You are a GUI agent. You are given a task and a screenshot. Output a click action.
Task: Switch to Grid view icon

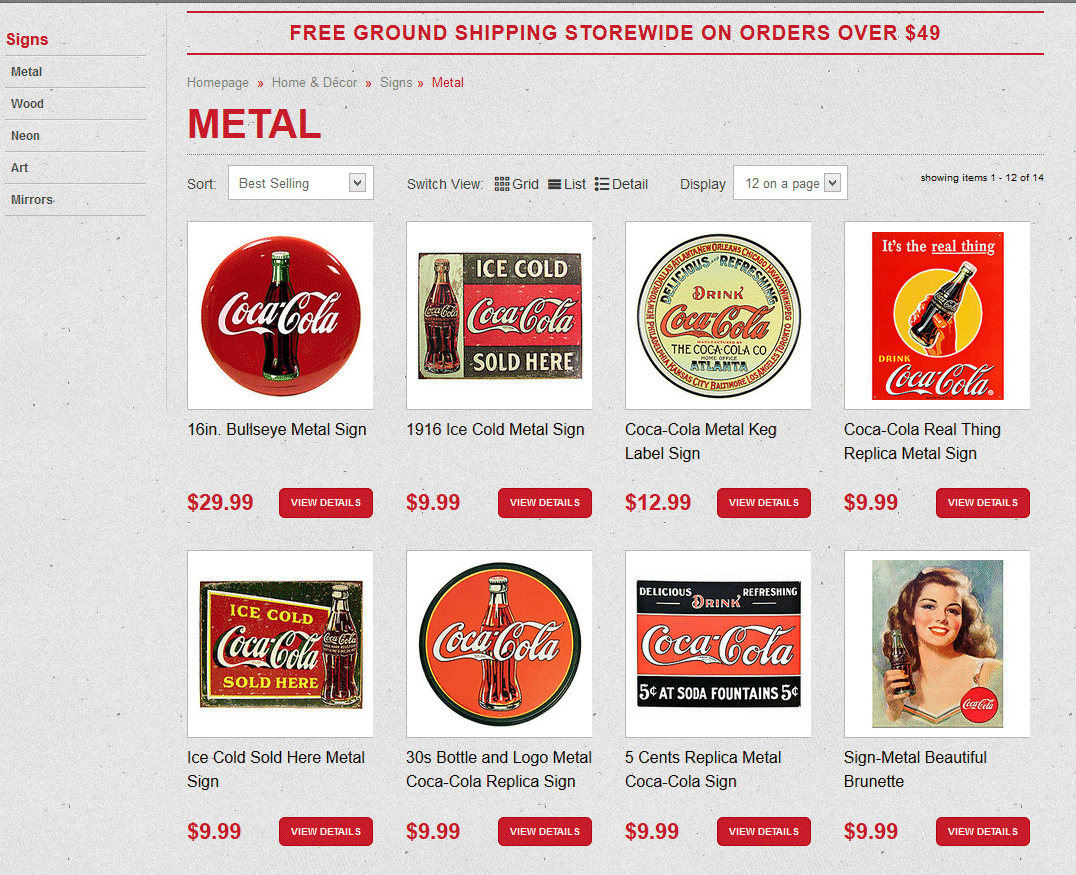[502, 184]
